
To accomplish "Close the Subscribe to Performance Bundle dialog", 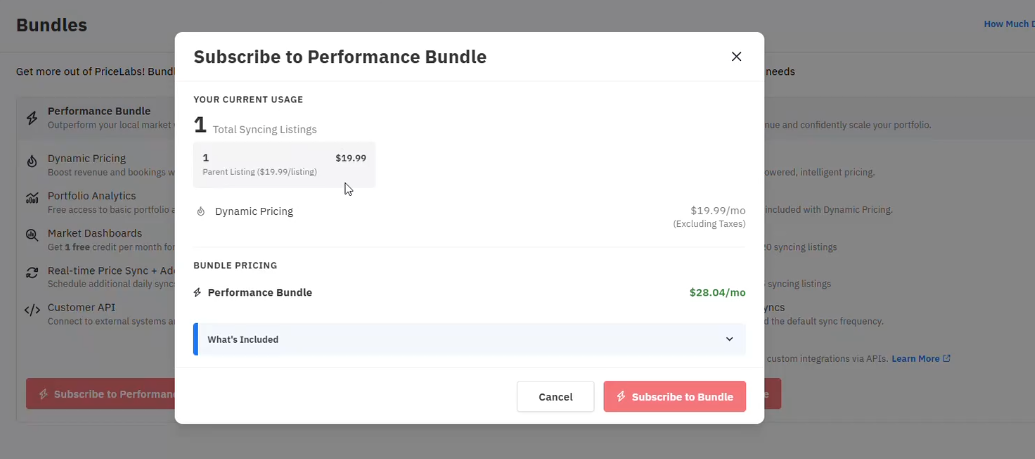I will 736,57.
